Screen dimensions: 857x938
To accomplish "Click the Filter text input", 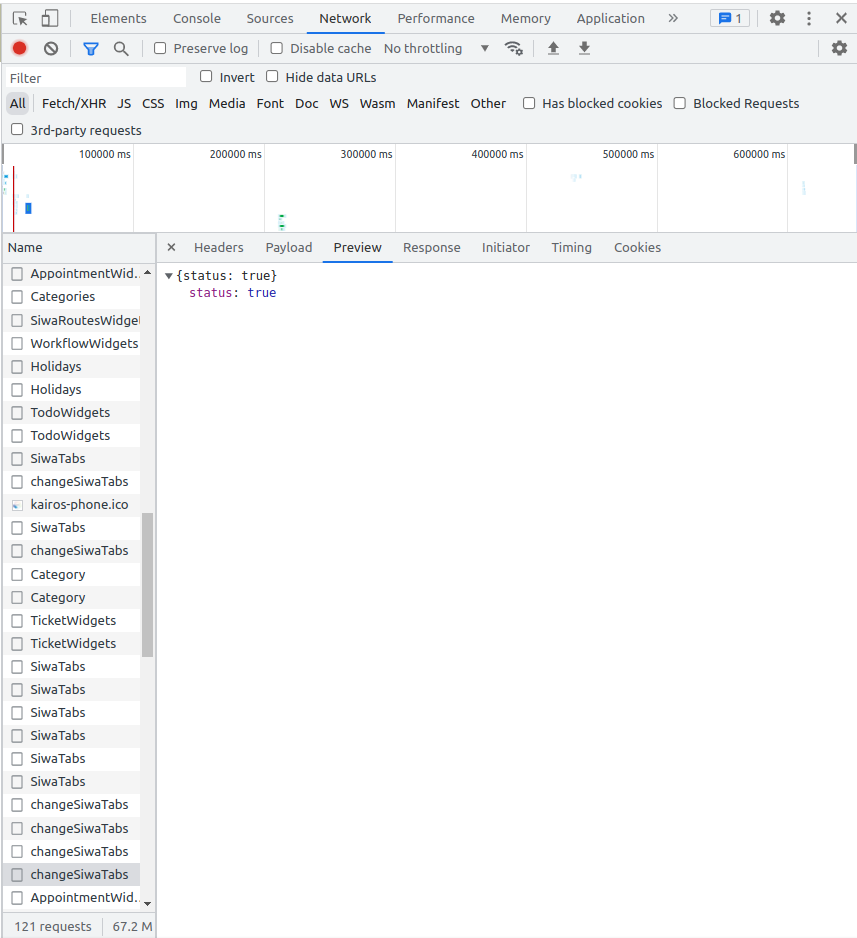I will tap(96, 78).
